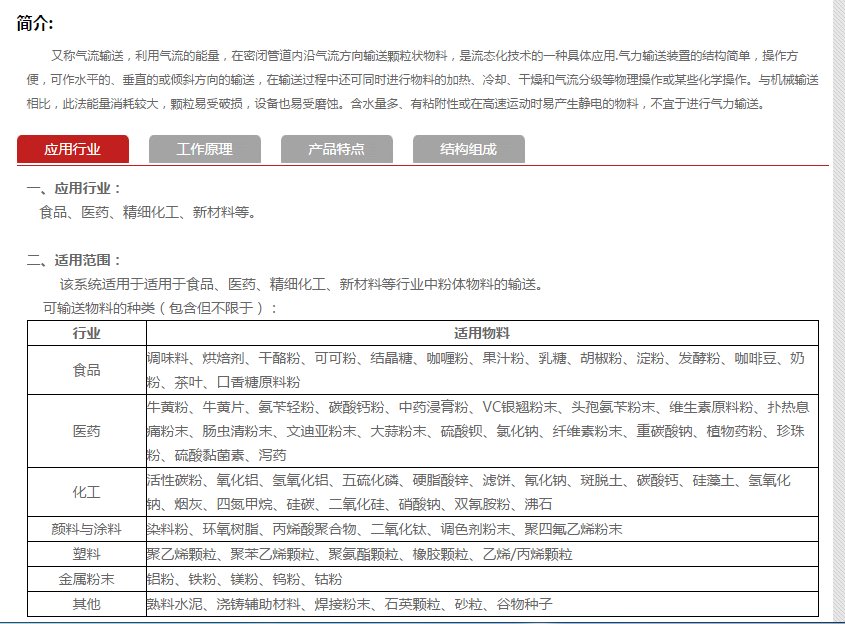The image size is (845, 624).
Task: Click the 行业 table header
Action: pyautogui.click(x=87, y=333)
